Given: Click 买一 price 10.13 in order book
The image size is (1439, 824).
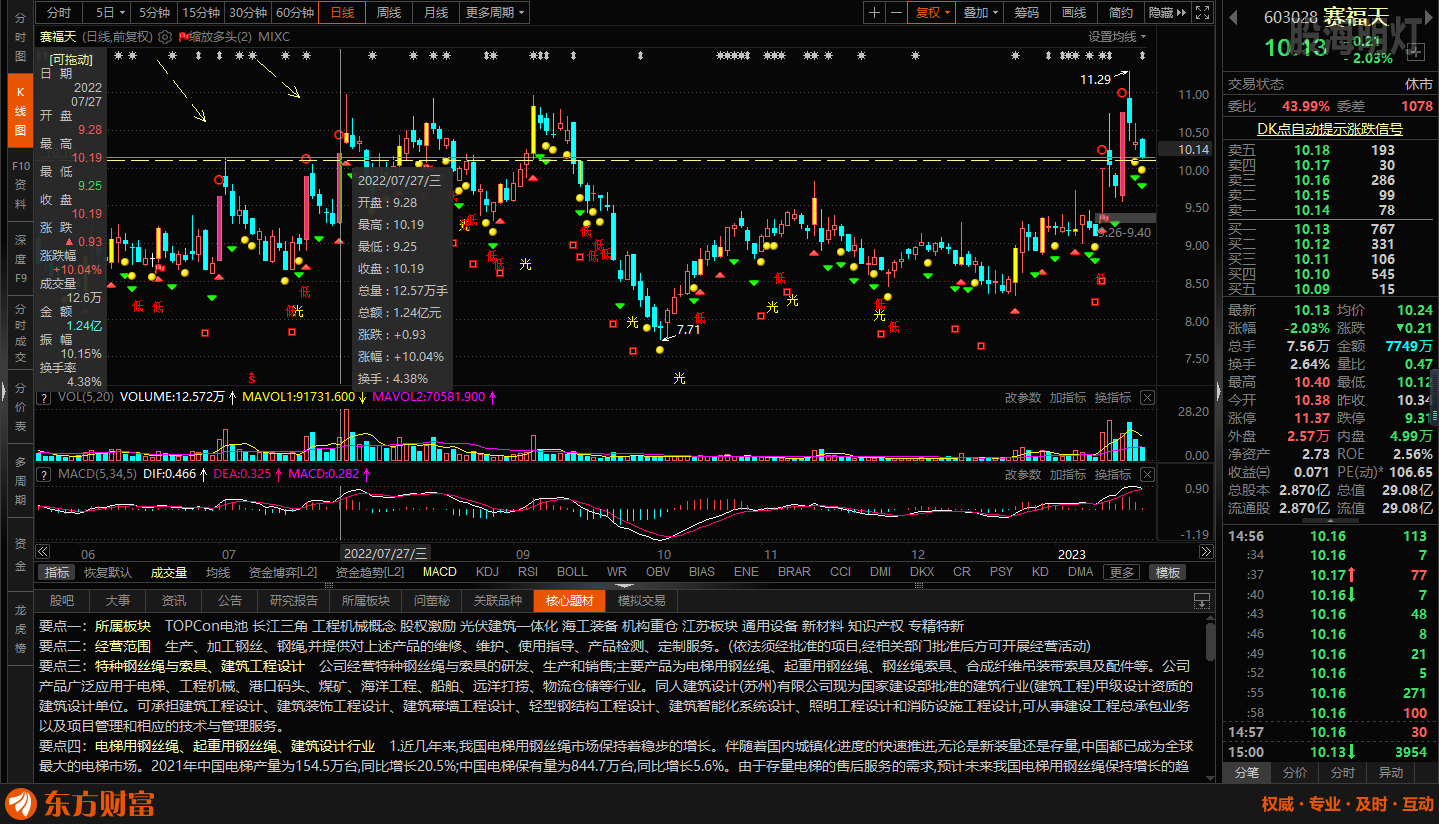Looking at the screenshot, I should point(1312,229).
